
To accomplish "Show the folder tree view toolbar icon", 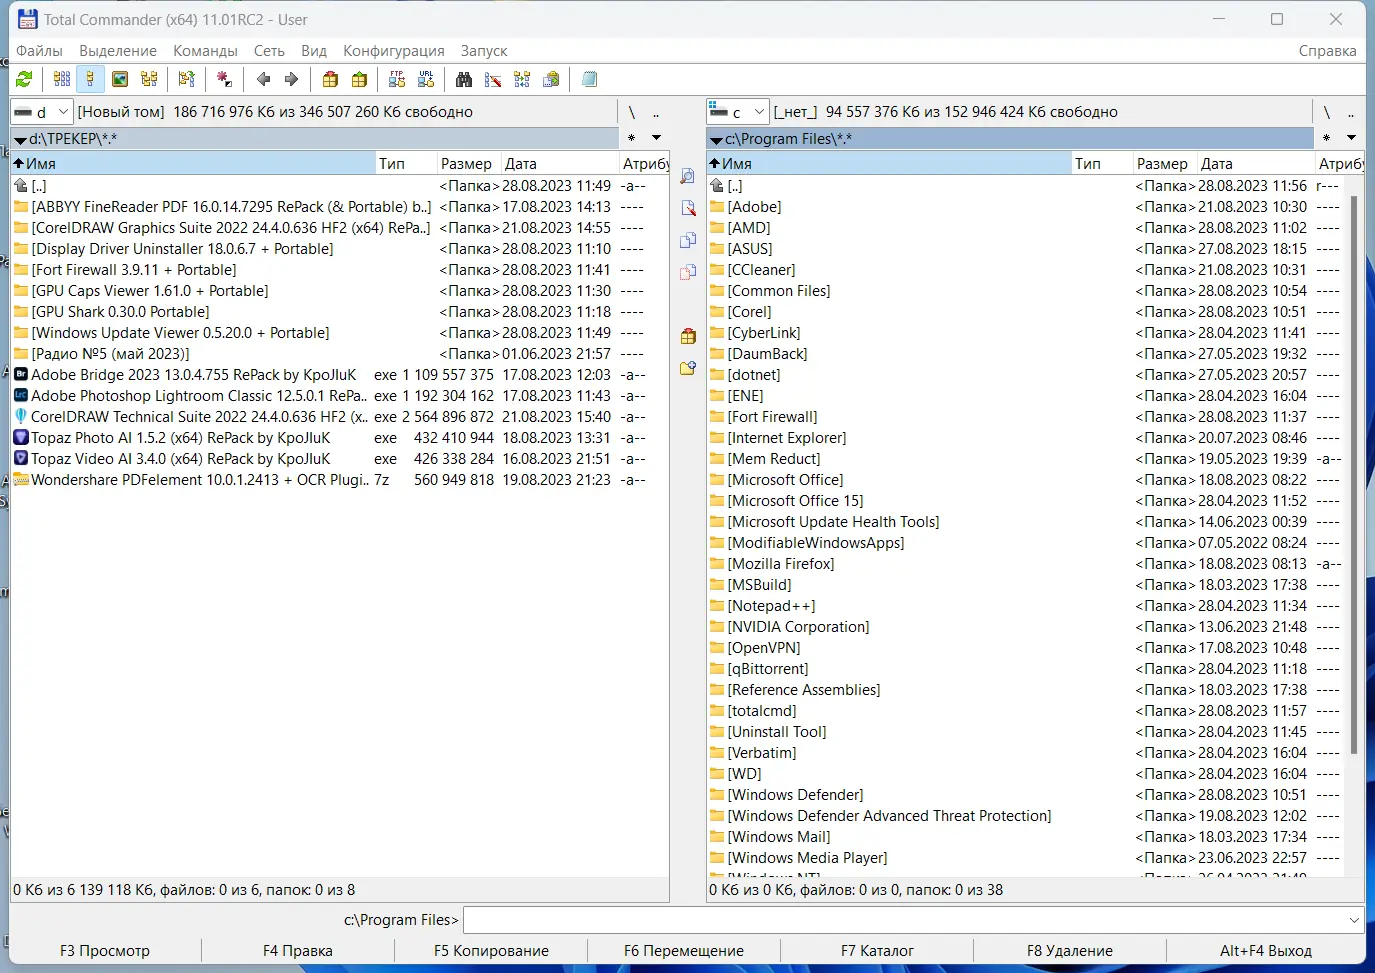I will pyautogui.click(x=149, y=79).
